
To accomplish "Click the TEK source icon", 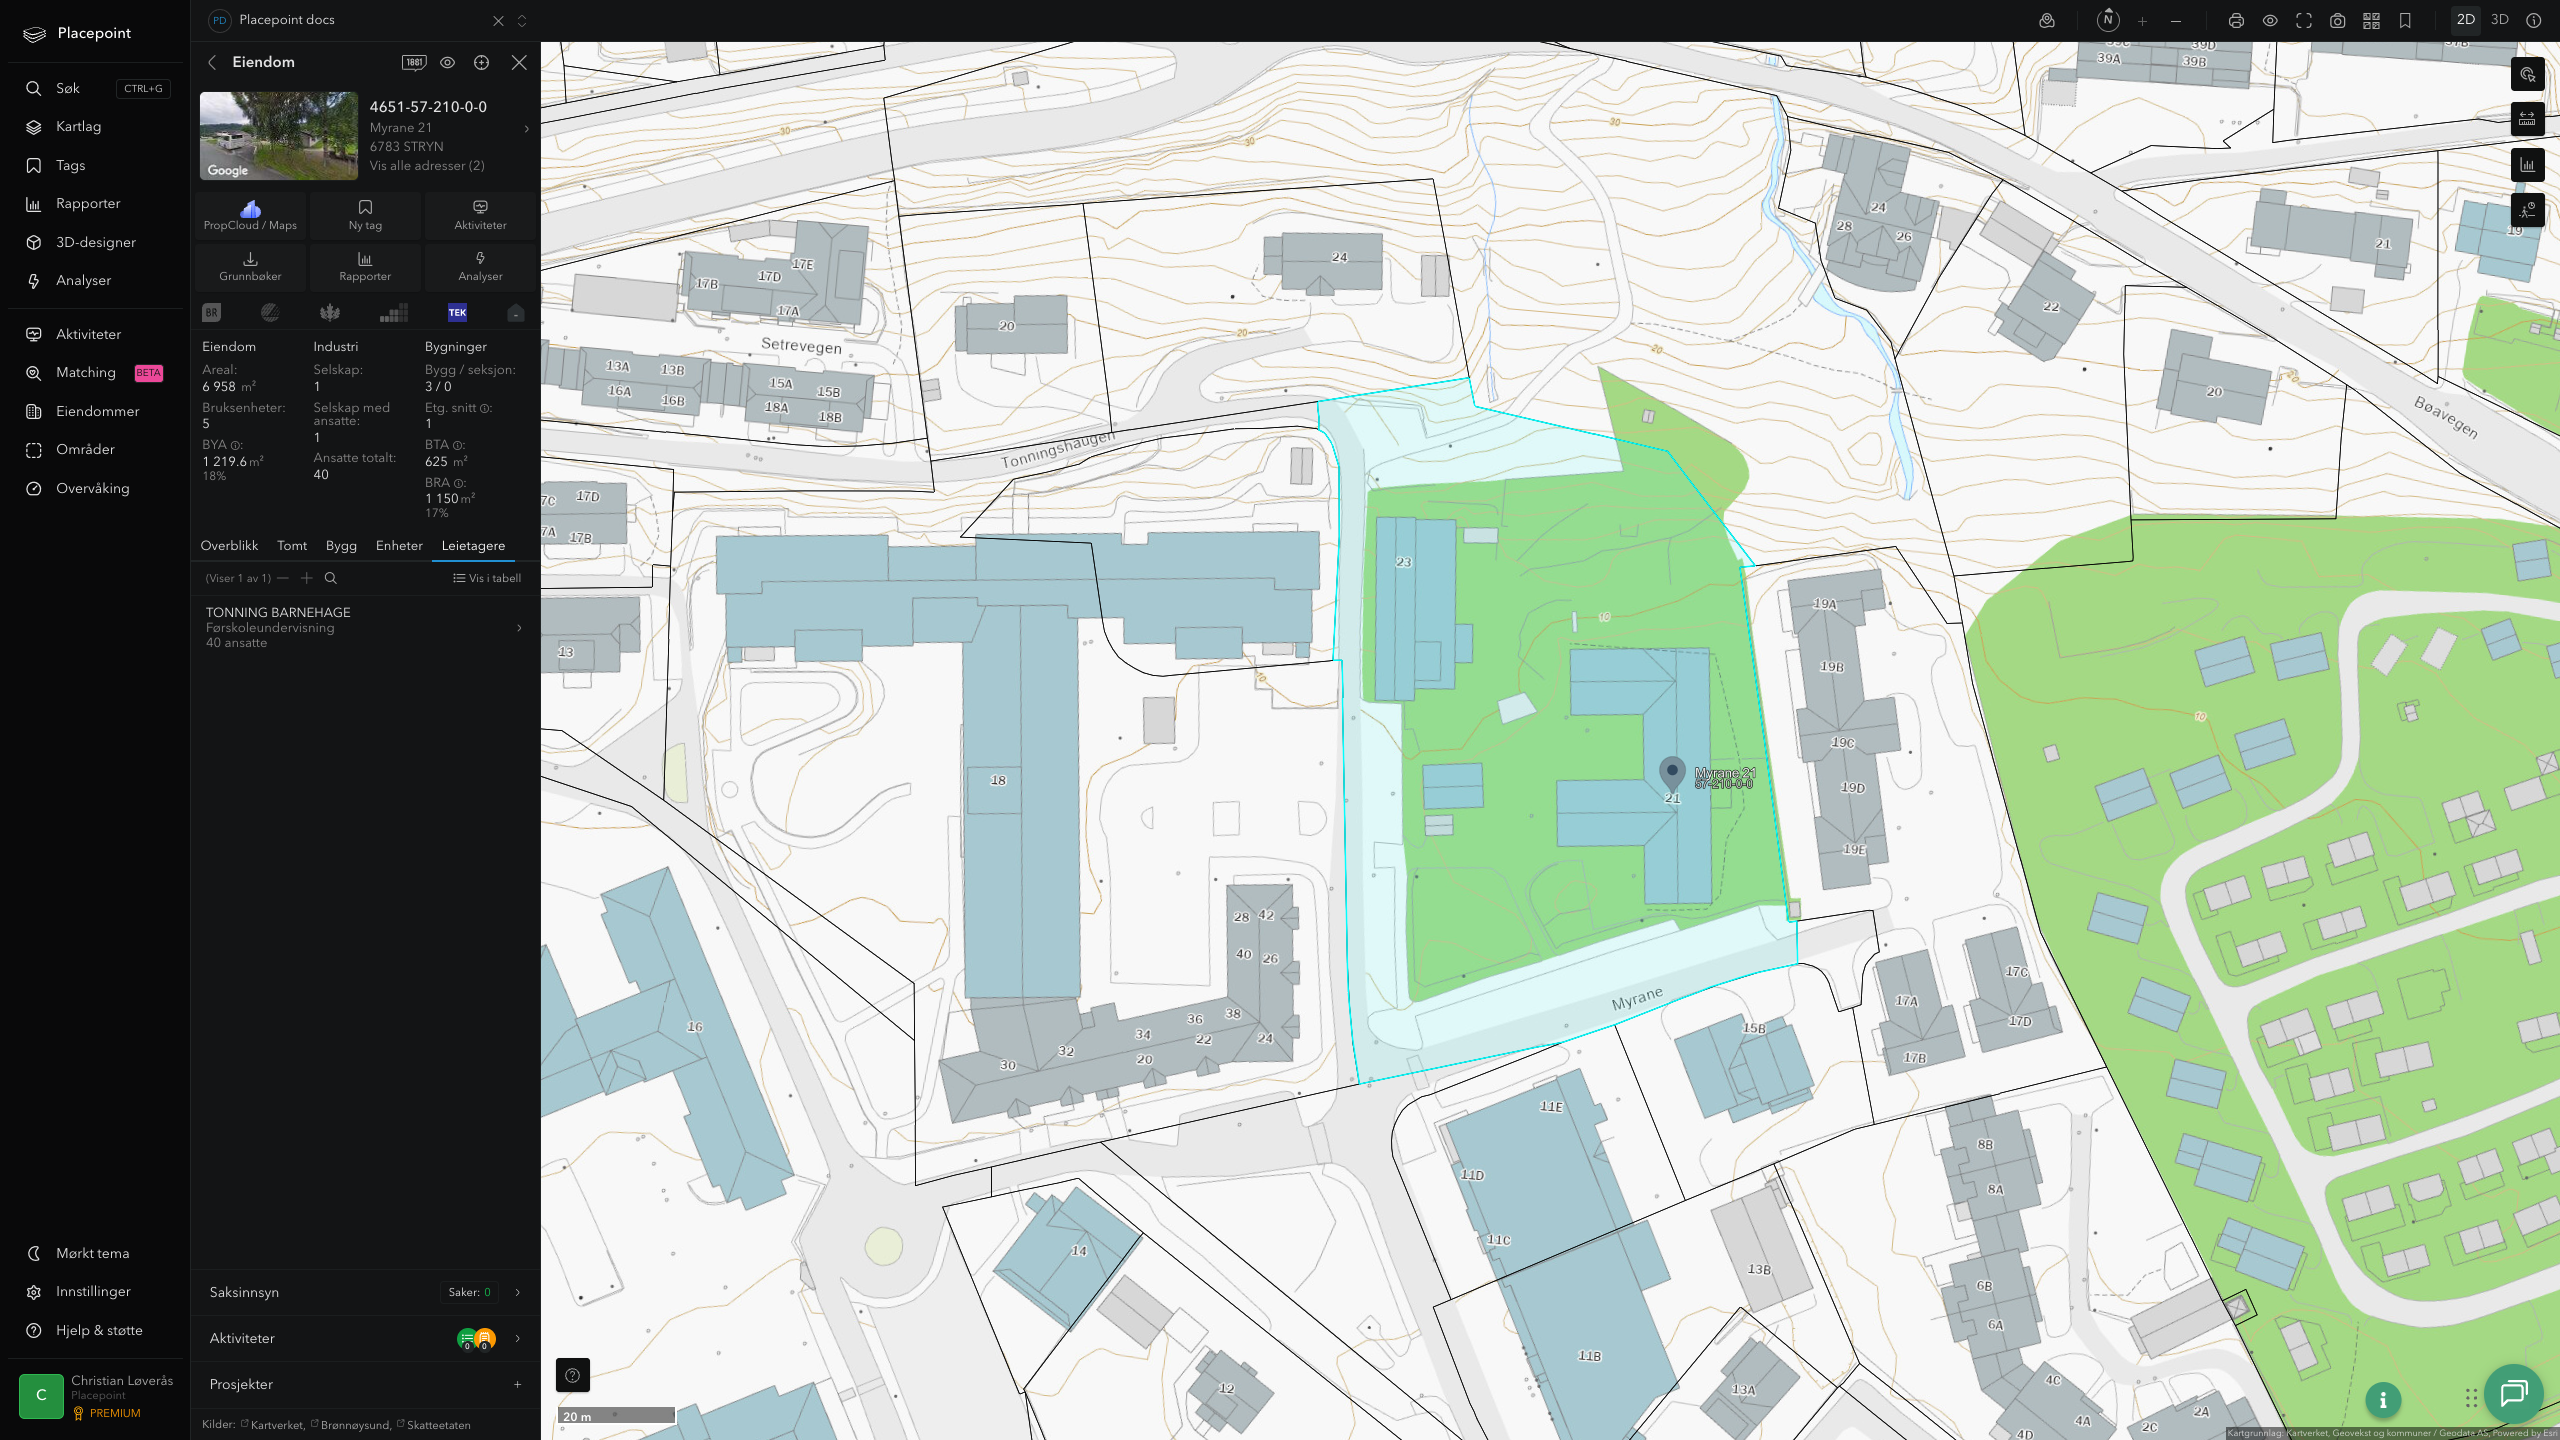I will tap(457, 313).
